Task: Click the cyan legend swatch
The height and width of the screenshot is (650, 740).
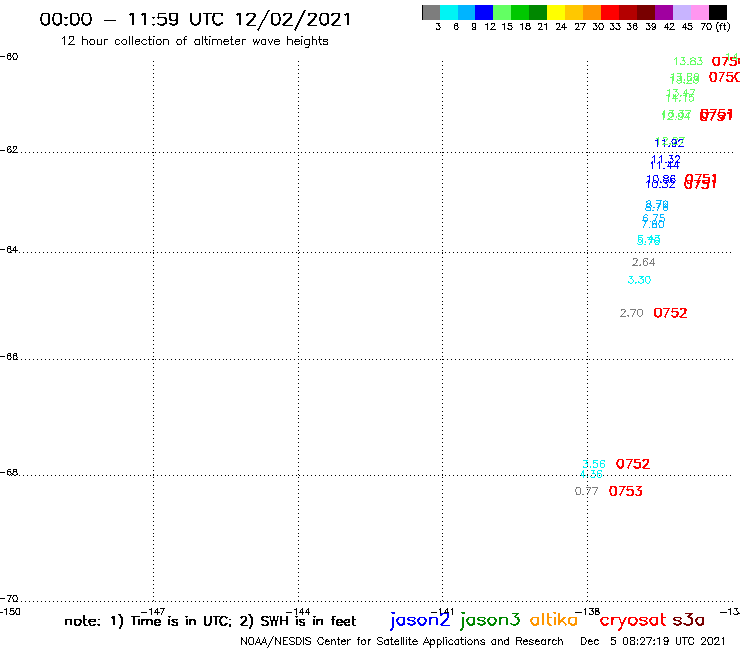Action: (x=449, y=12)
